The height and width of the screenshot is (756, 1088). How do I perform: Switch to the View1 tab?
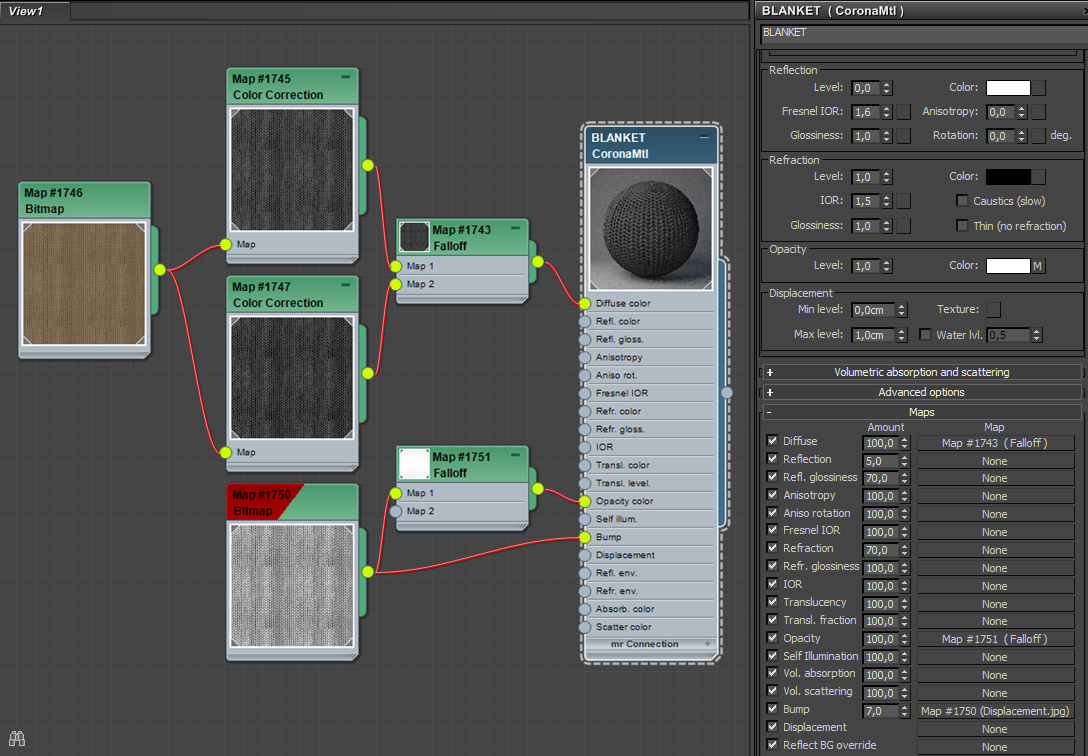[x=35, y=10]
